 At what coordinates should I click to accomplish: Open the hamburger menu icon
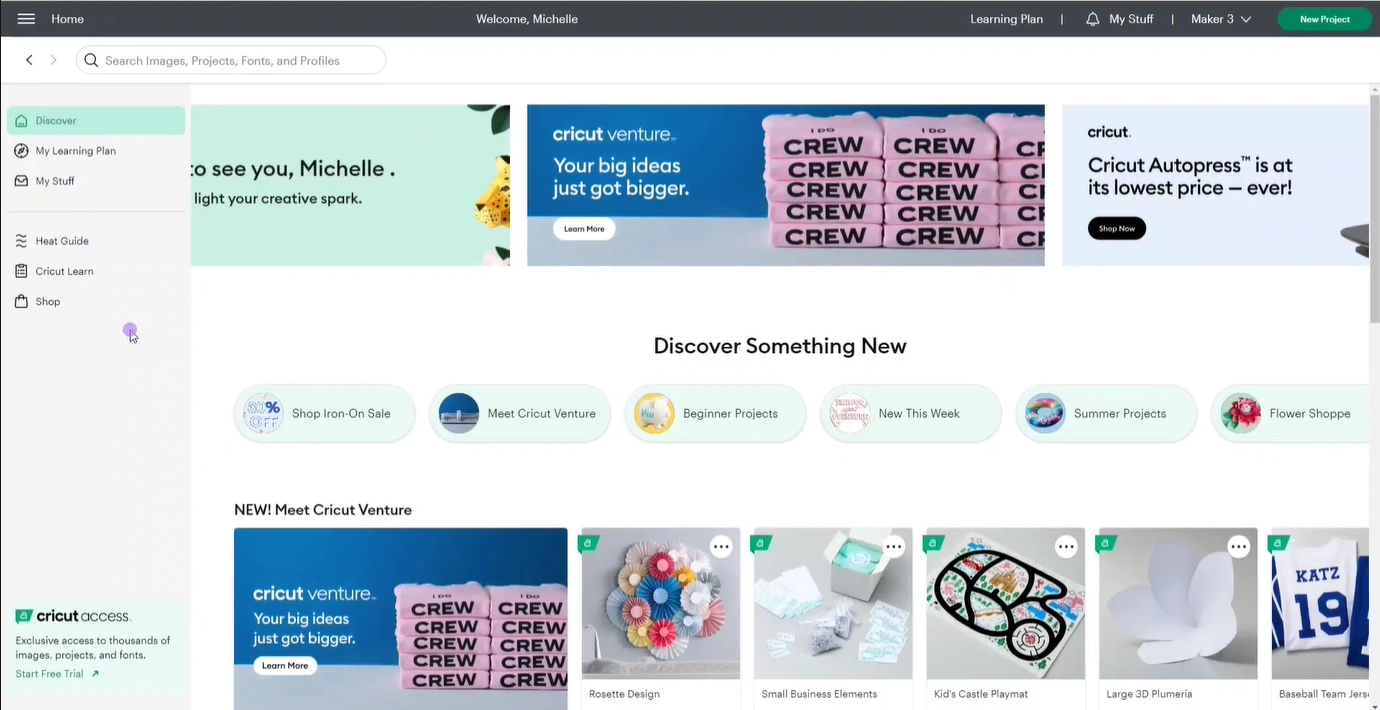(x=26, y=19)
